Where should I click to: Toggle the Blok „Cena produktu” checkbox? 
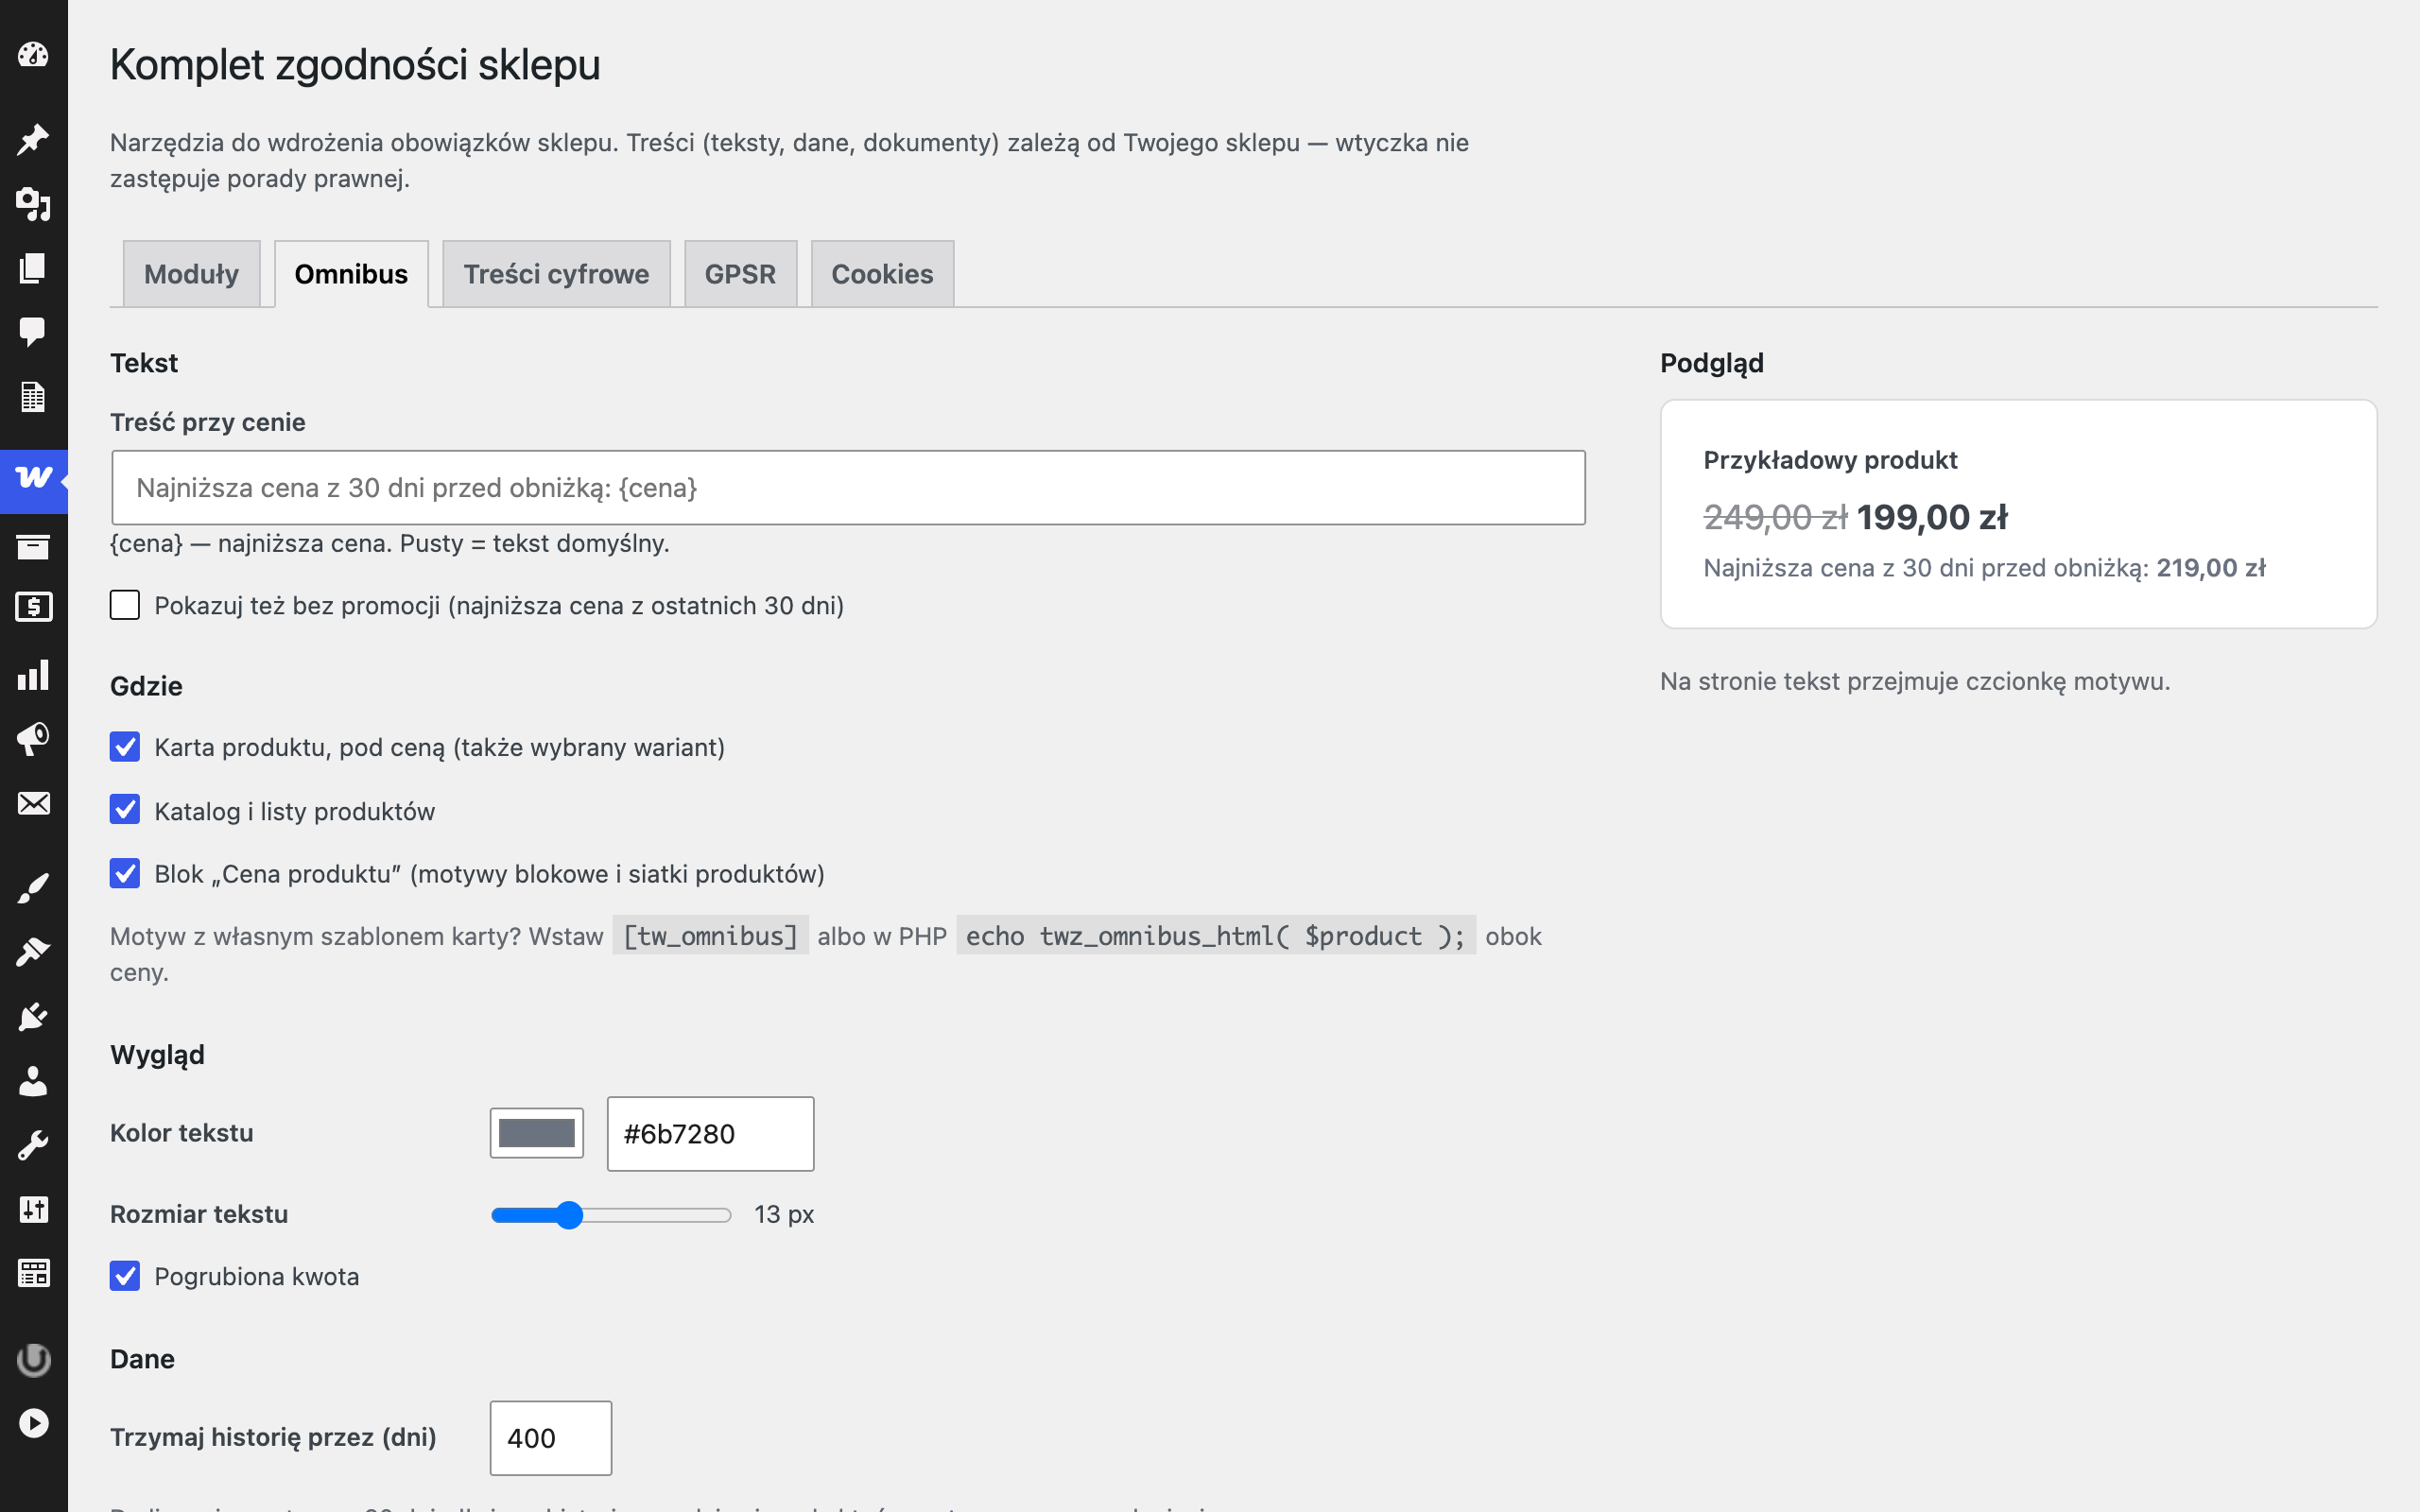125,873
